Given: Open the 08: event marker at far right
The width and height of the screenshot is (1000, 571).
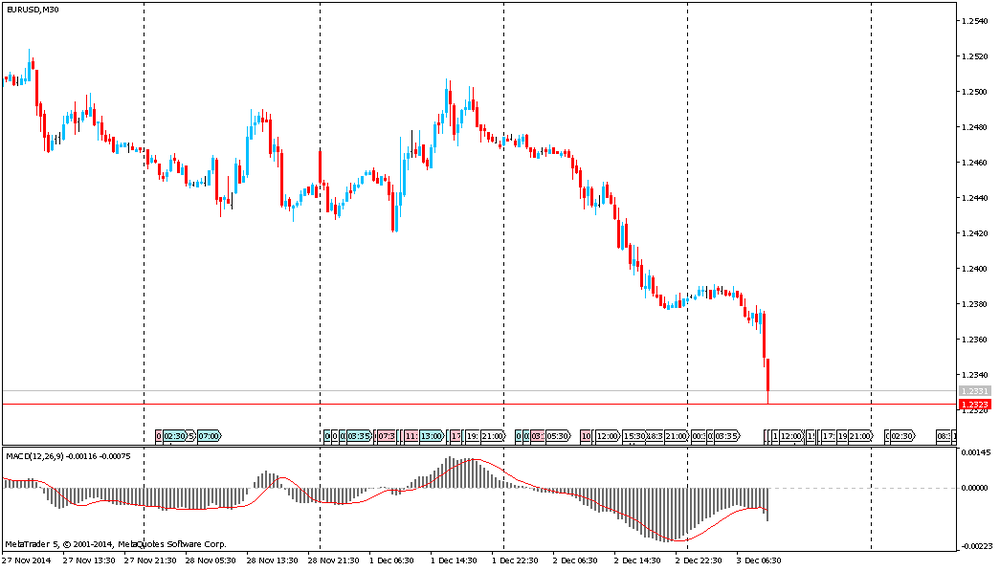Looking at the screenshot, I should coord(943,436).
